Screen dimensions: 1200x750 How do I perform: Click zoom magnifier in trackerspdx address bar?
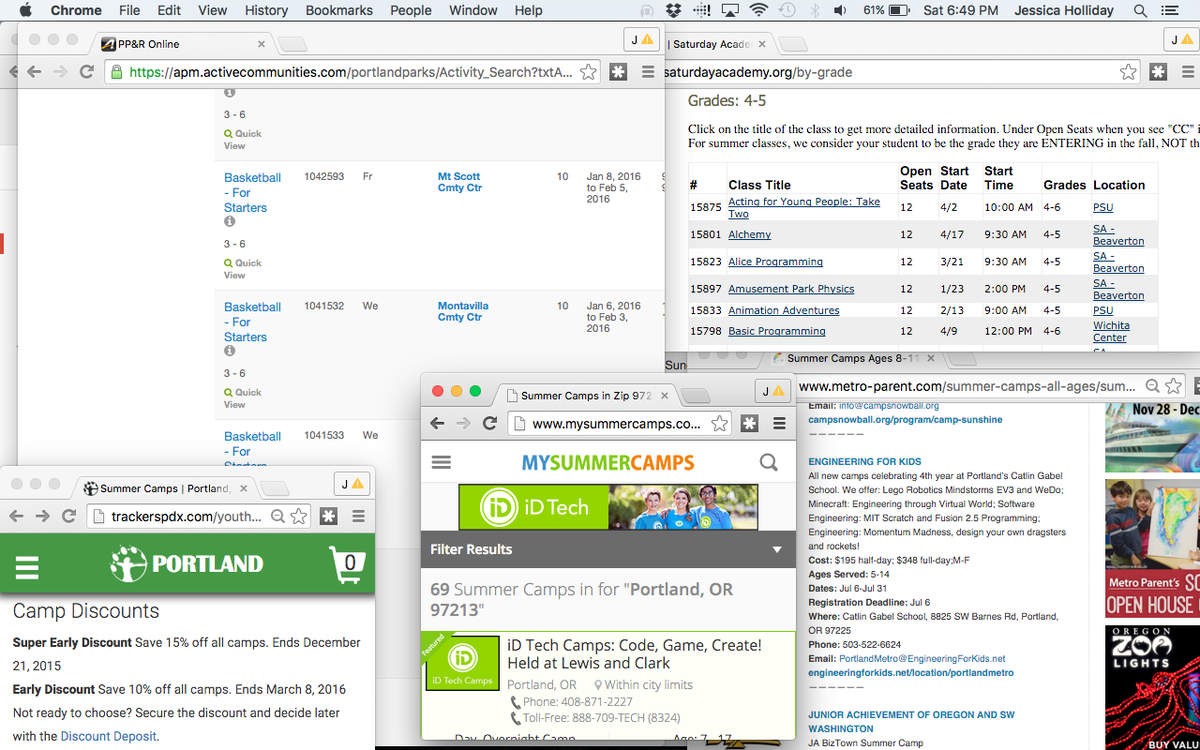pyautogui.click(x=278, y=516)
